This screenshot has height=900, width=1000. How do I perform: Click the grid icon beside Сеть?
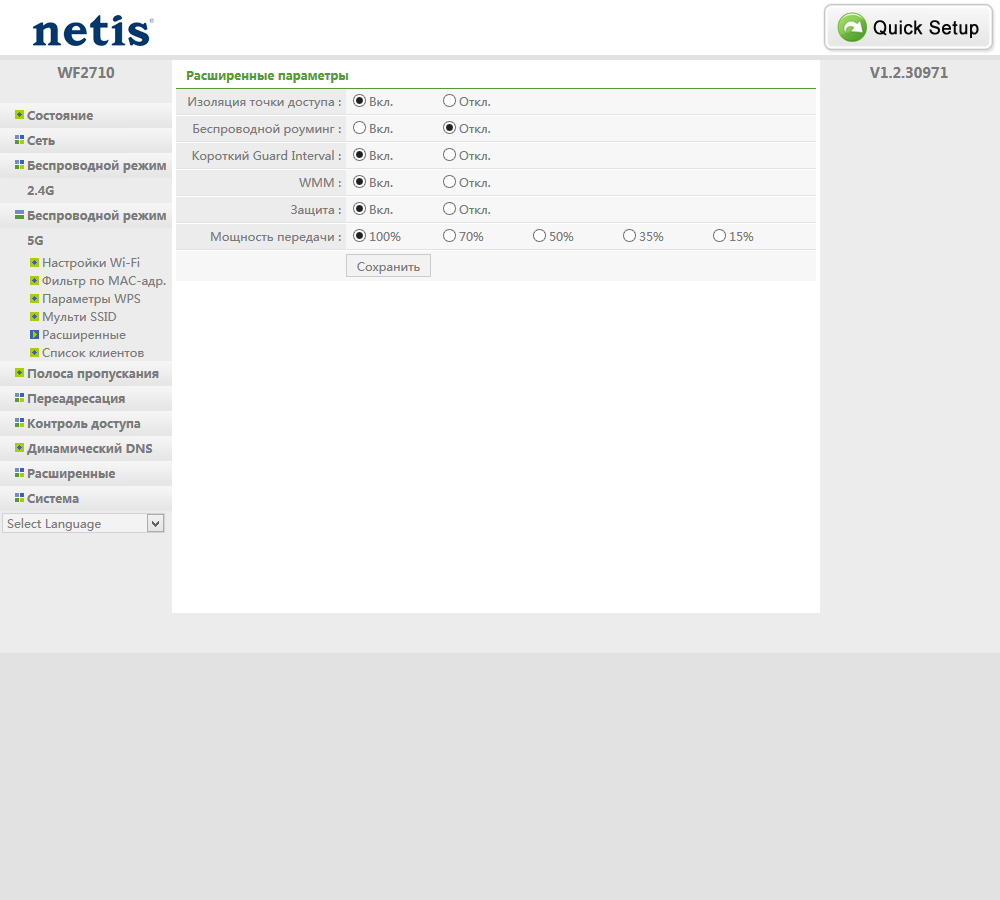19,140
